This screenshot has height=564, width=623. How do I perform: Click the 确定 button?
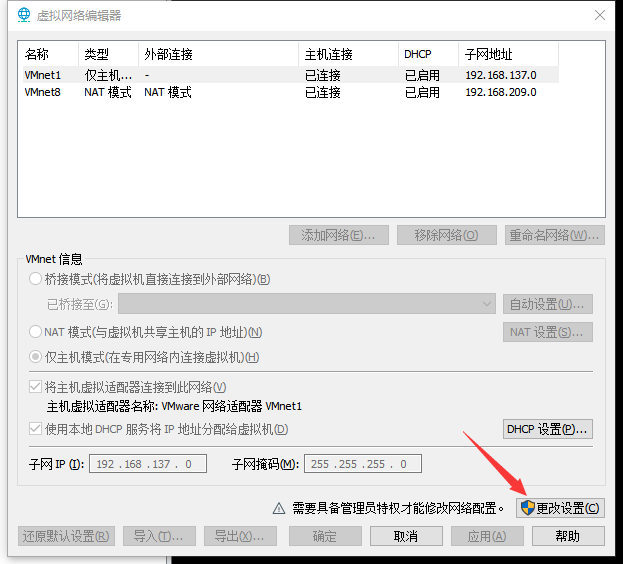tap(325, 536)
